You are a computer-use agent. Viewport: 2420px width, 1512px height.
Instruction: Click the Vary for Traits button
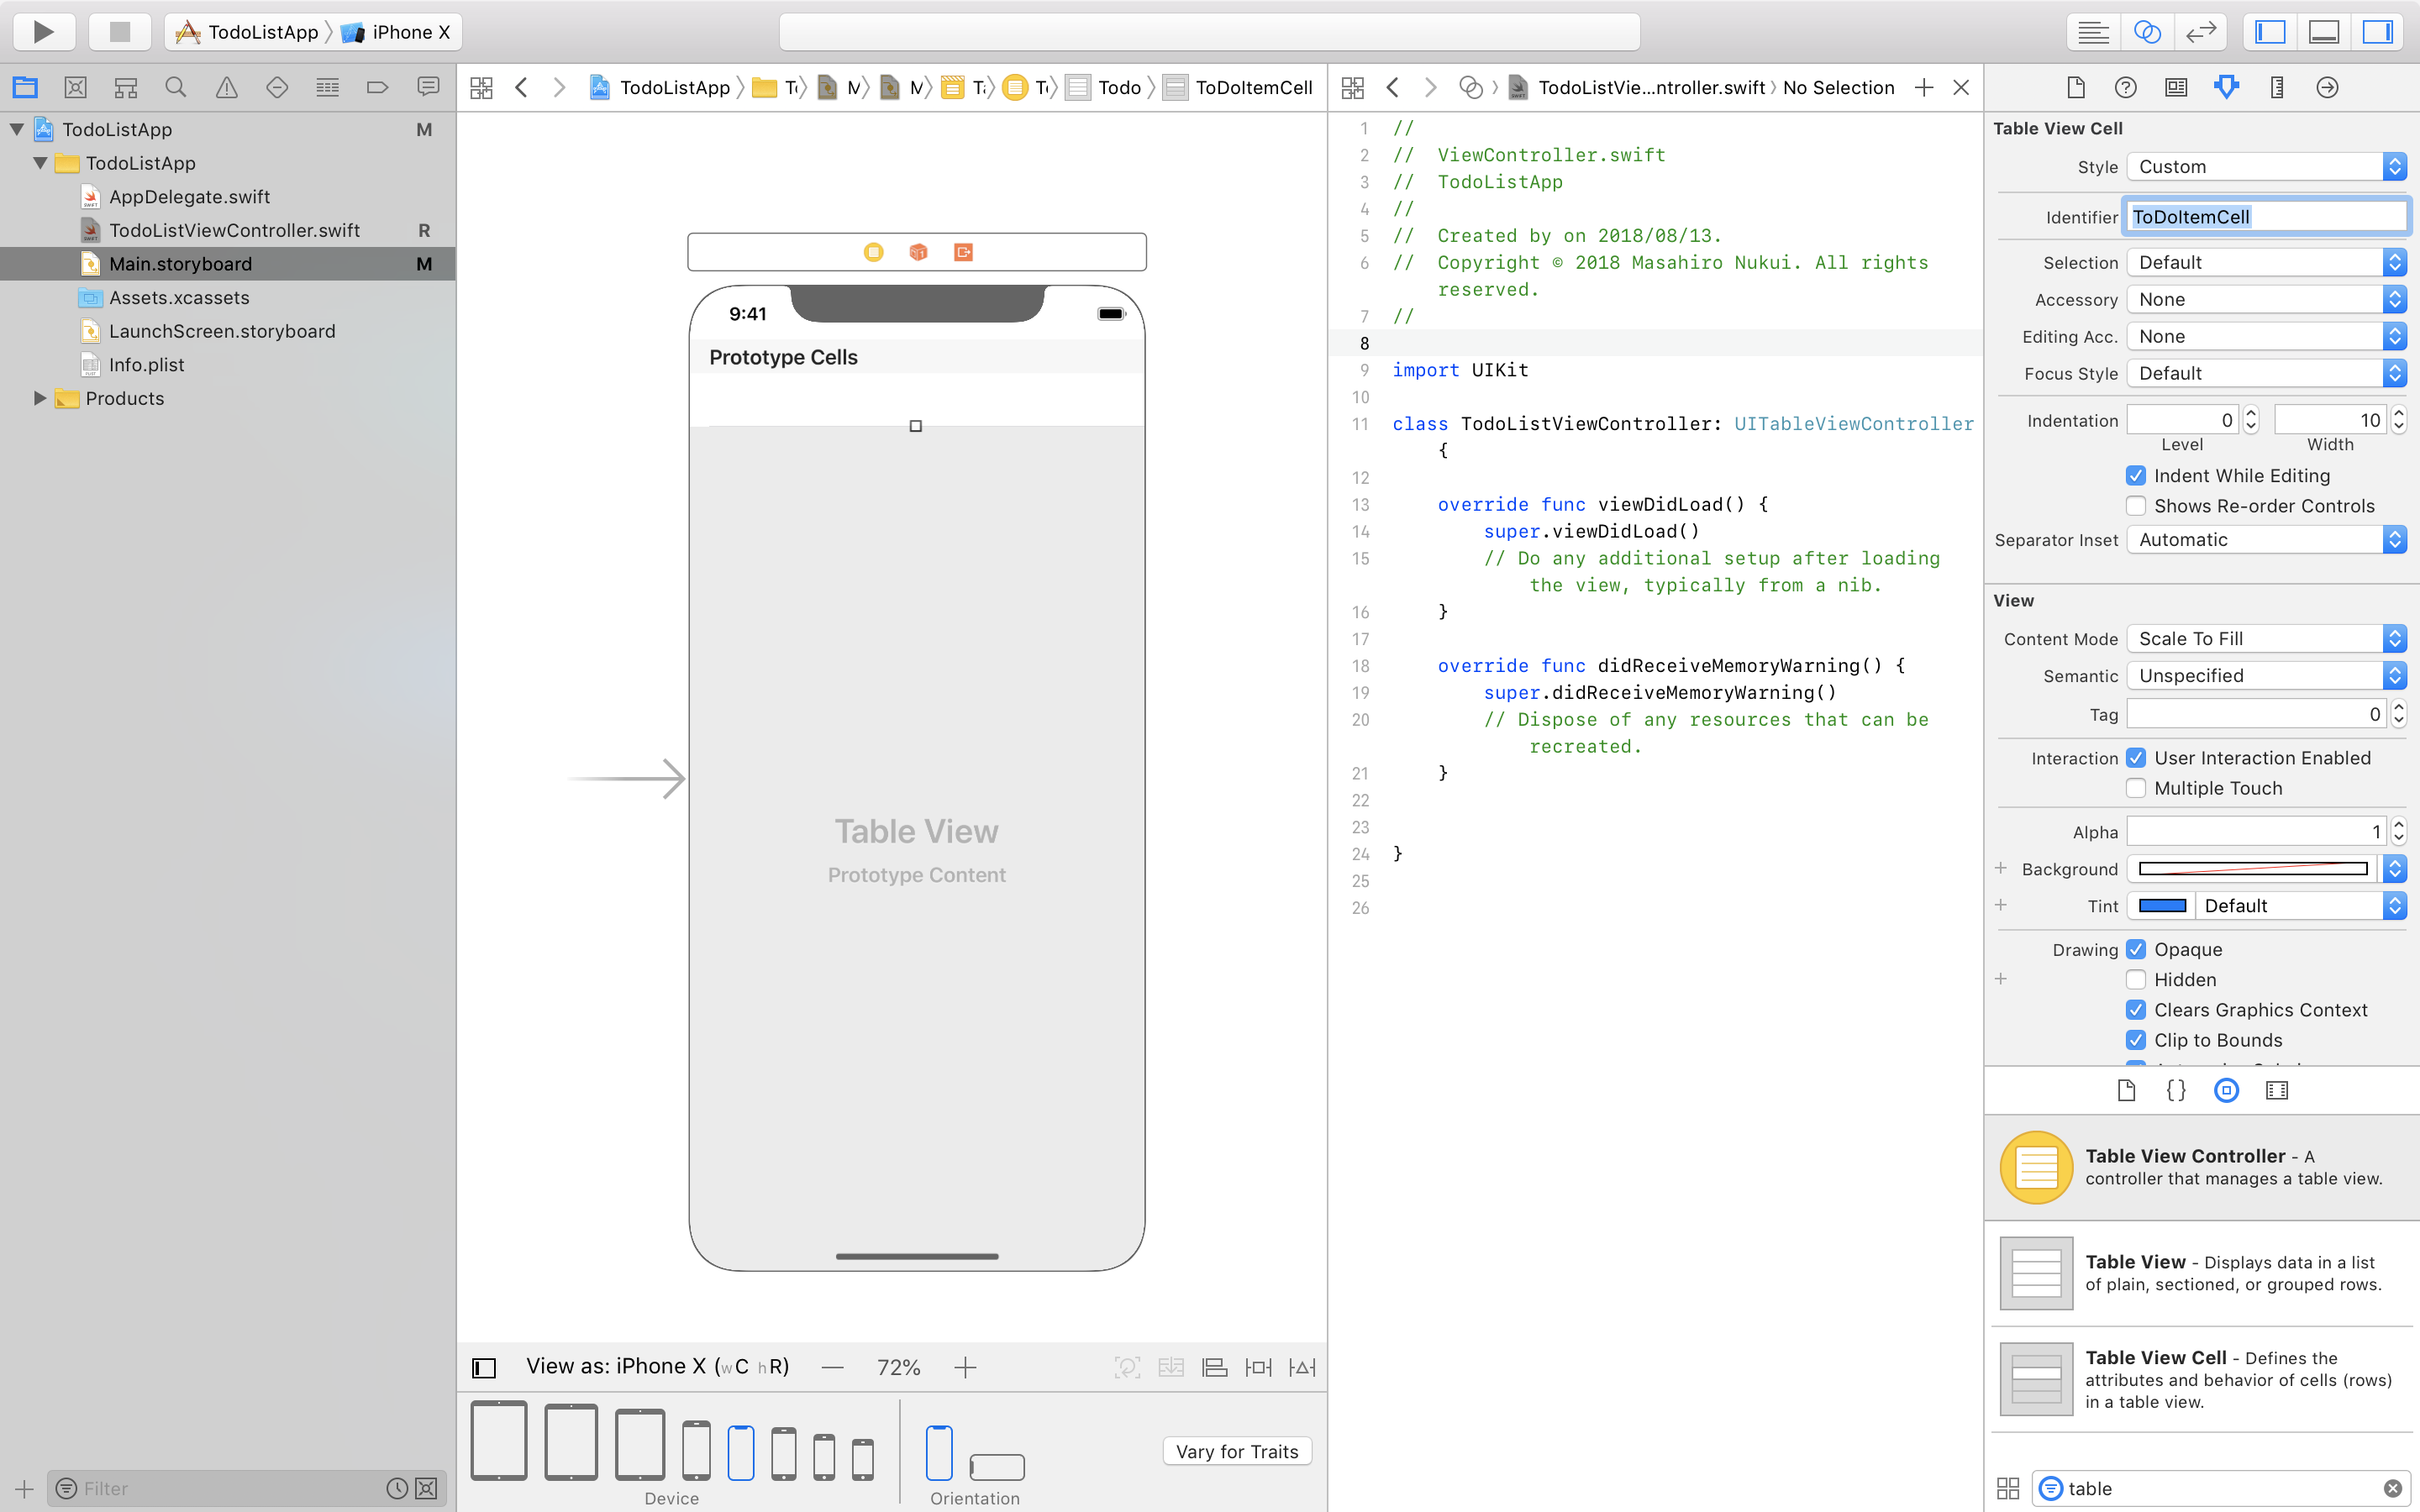pos(1236,1451)
